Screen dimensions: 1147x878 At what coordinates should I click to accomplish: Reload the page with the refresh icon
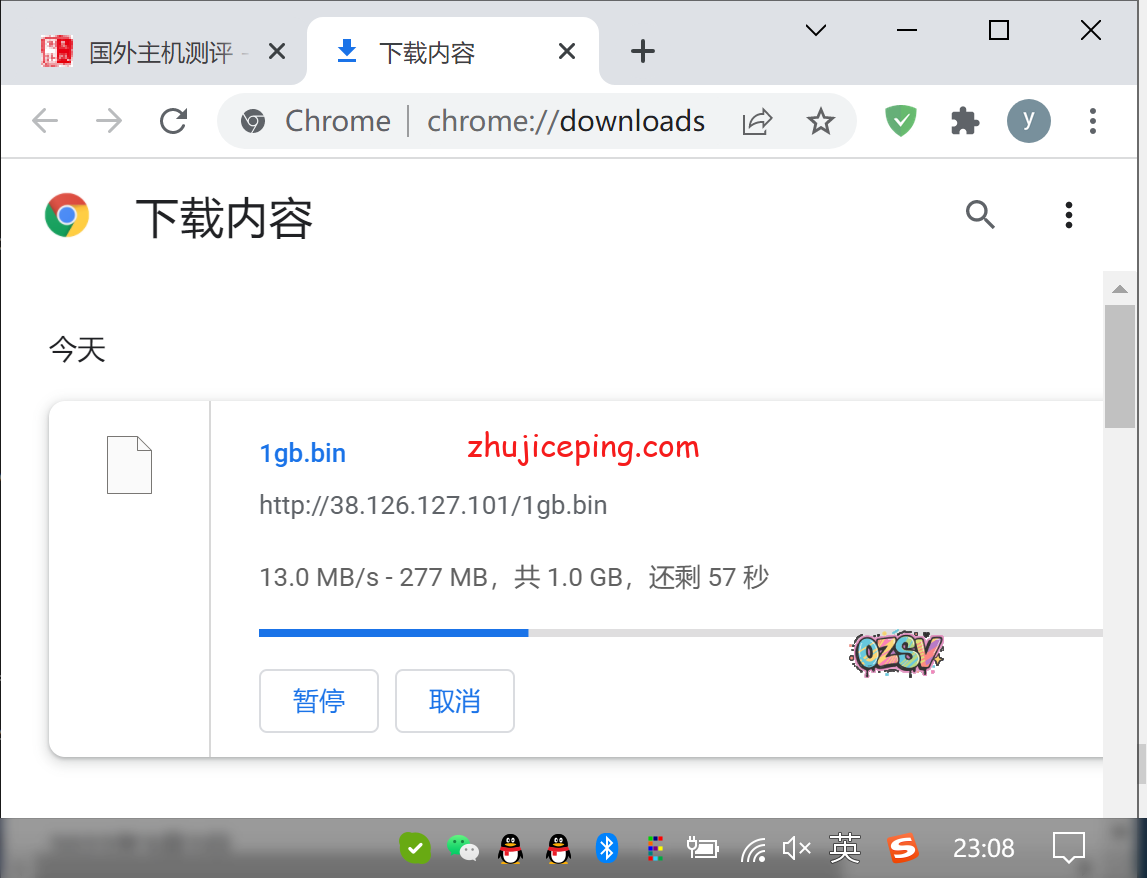[x=174, y=121]
